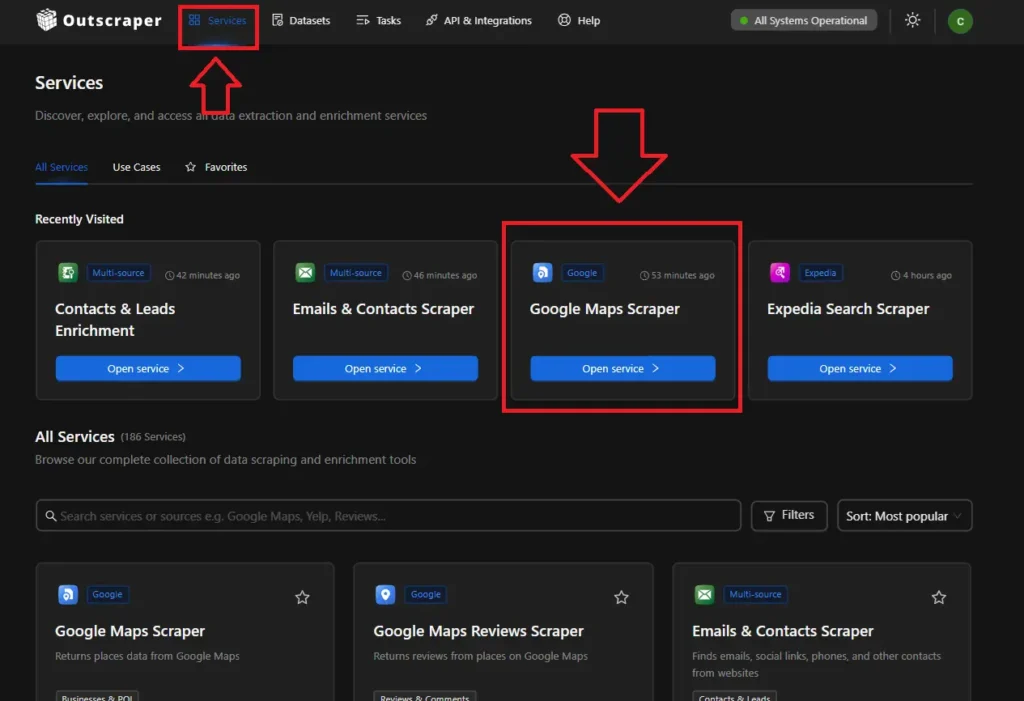Open the Filters panel
This screenshot has width=1024, height=701.
(x=789, y=515)
